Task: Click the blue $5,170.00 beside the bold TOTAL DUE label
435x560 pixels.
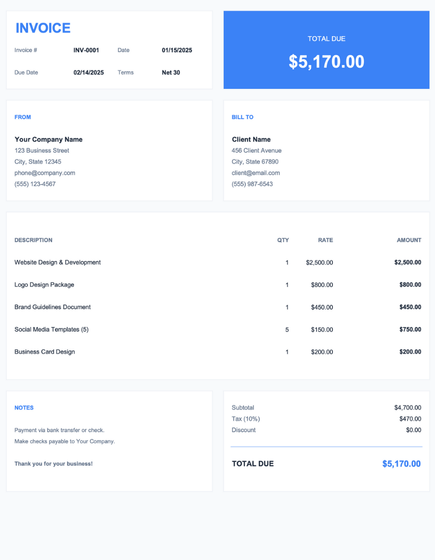Action: (401, 464)
